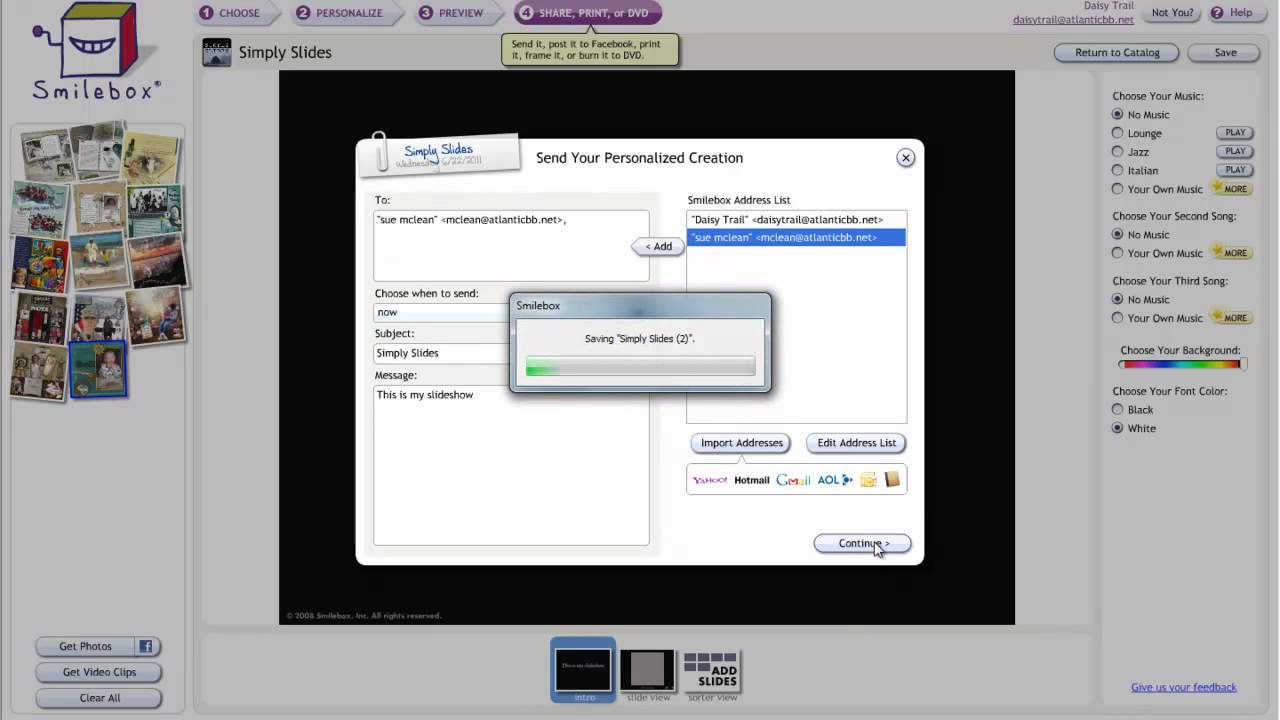
Task: Switch to slide view
Action: (x=648, y=673)
